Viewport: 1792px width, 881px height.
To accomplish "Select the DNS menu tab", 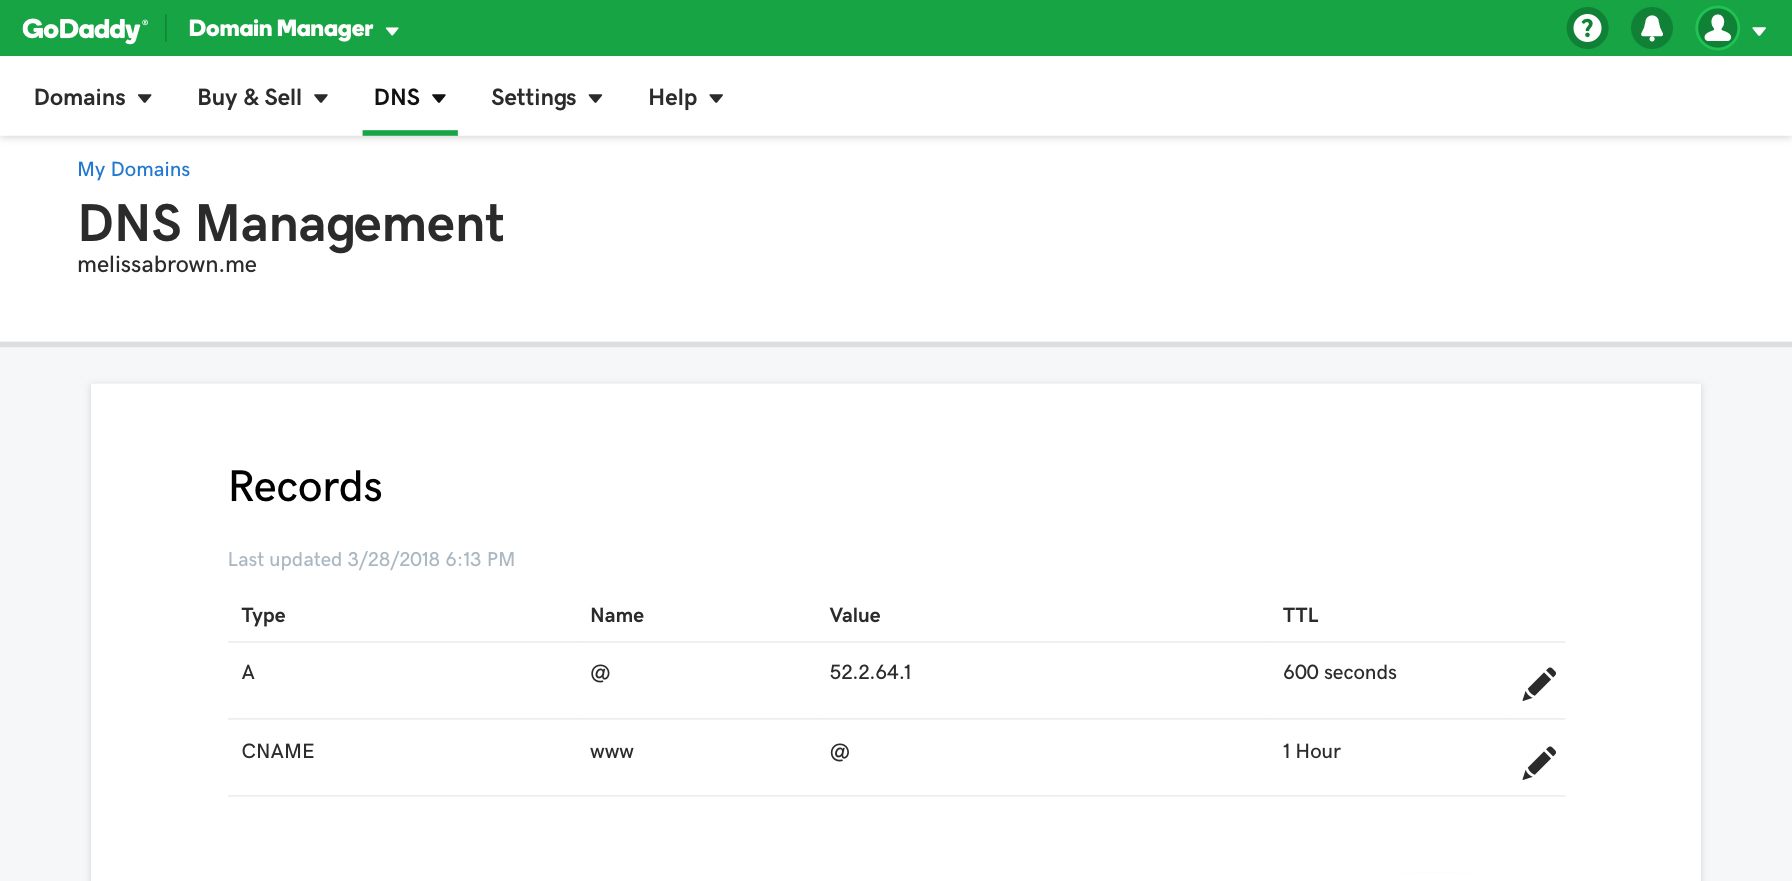I will coord(409,98).
